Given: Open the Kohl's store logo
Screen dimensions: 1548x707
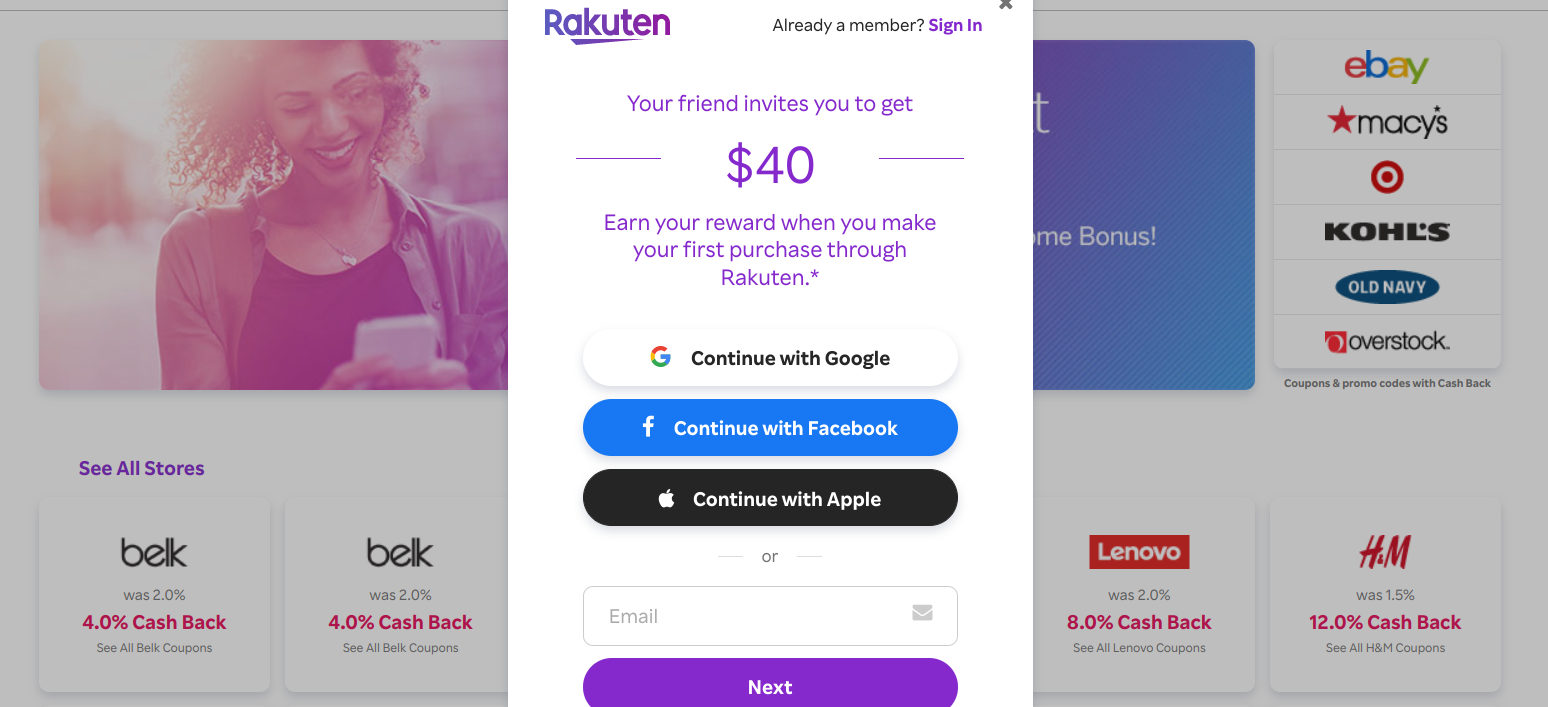Looking at the screenshot, I should pyautogui.click(x=1387, y=232).
